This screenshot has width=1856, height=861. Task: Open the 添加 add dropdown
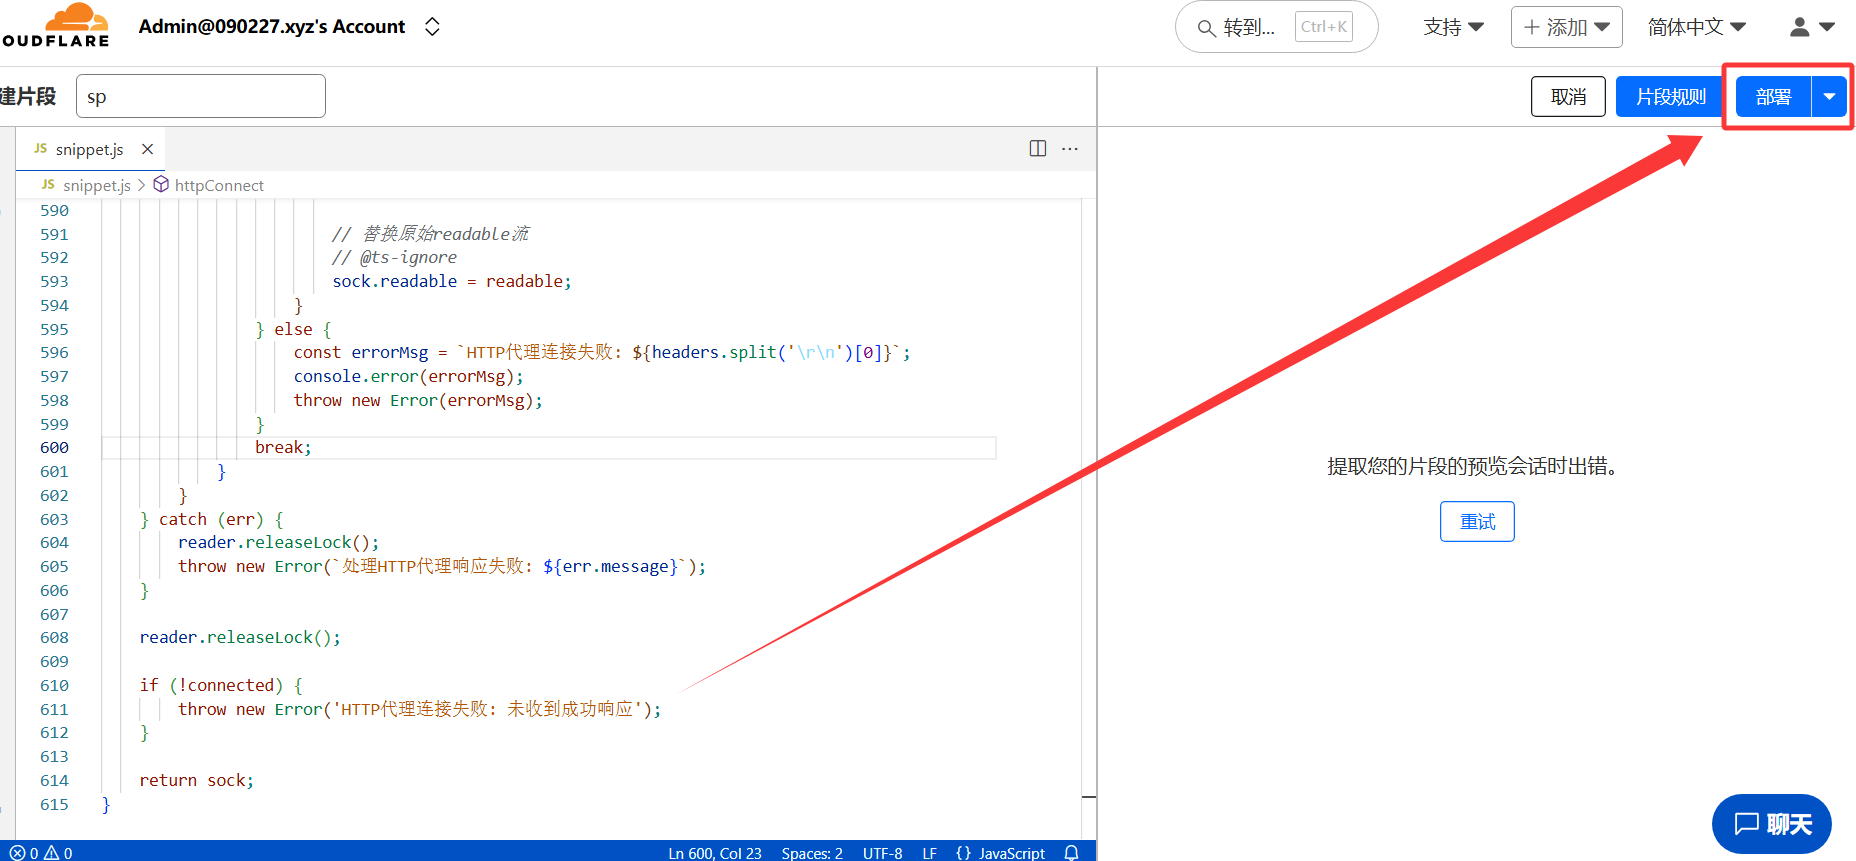point(1566,27)
